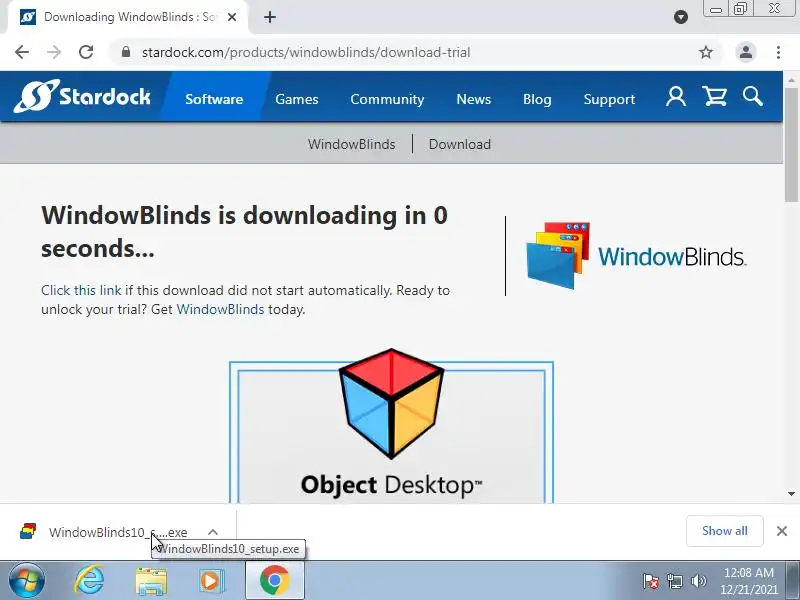The width and height of the screenshot is (800, 600).
Task: Click the Stardock logo in the header
Action: coord(82,96)
